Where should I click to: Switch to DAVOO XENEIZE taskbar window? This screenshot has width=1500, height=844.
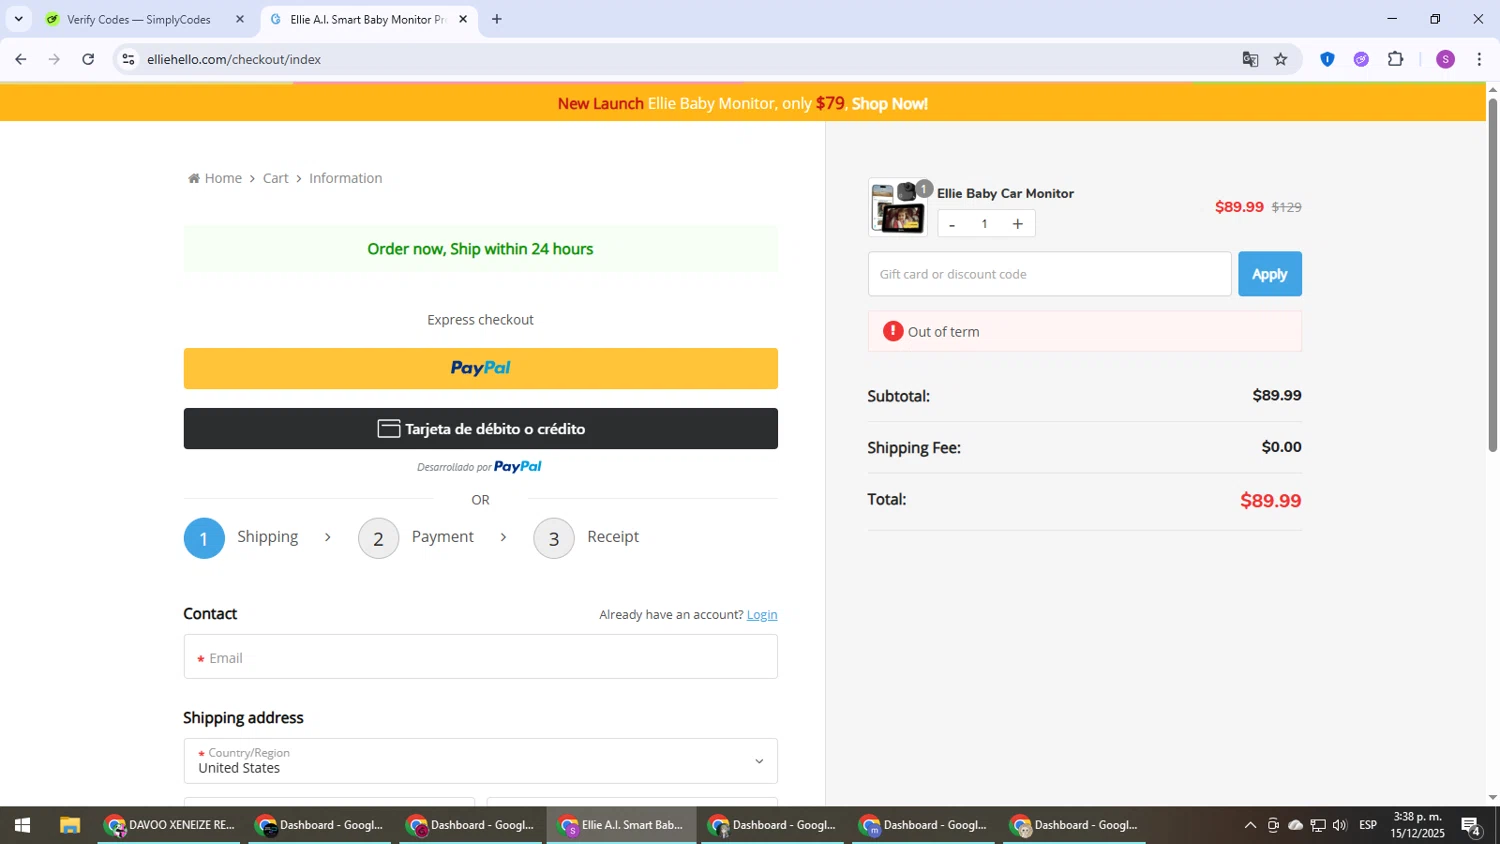[169, 825]
